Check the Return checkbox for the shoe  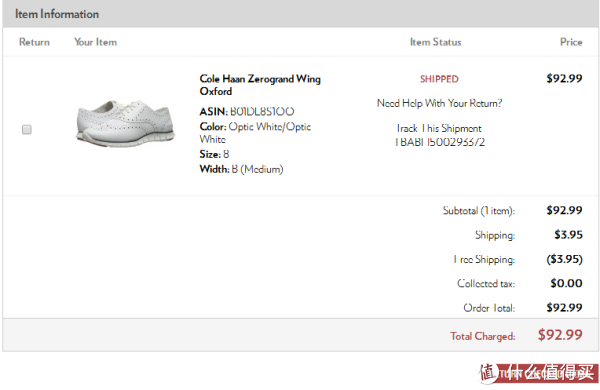tap(26, 129)
